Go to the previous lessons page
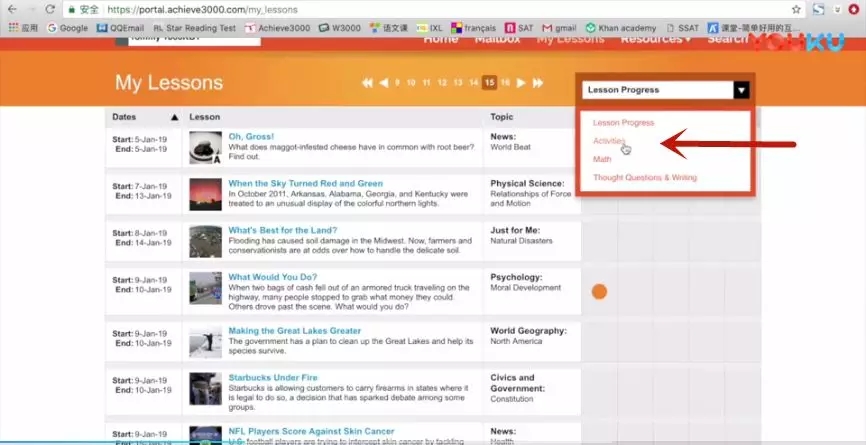This screenshot has width=866, height=445. coord(384,83)
